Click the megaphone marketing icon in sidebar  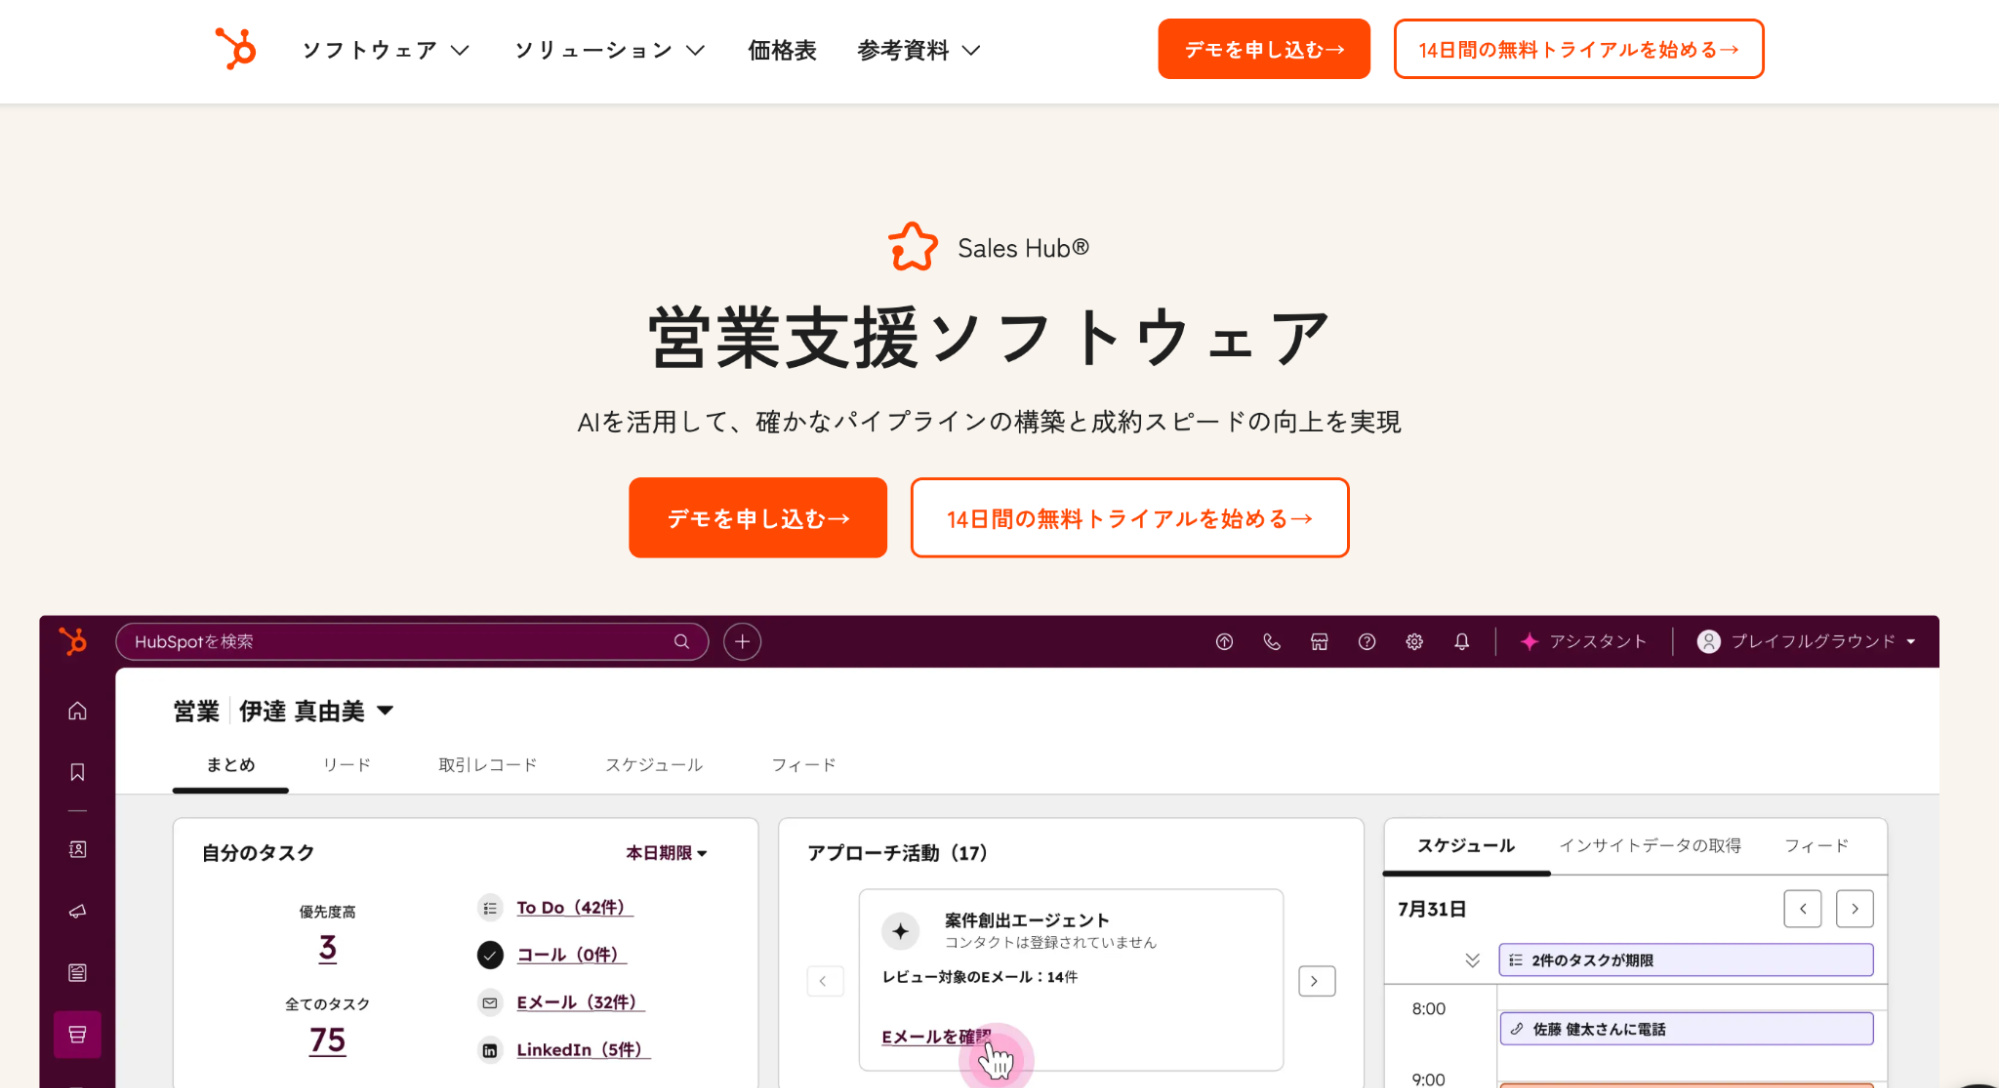(x=77, y=911)
